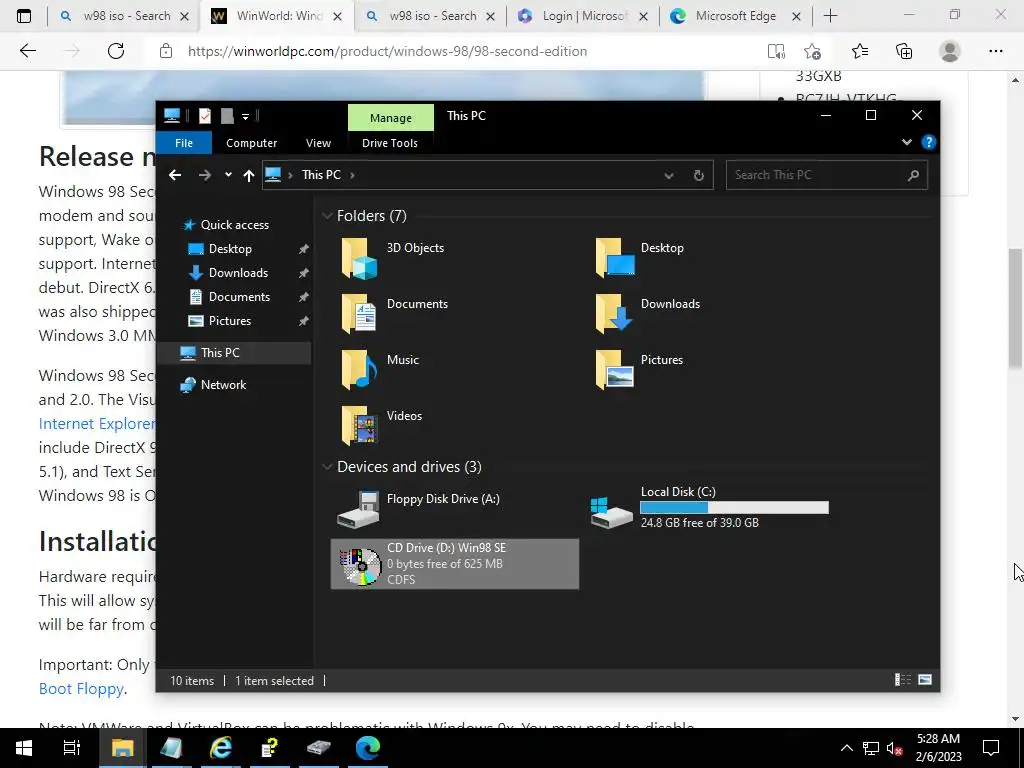Screen dimensions: 1024x768
Task: Show hidden tray icons chevron
Action: [846, 748]
